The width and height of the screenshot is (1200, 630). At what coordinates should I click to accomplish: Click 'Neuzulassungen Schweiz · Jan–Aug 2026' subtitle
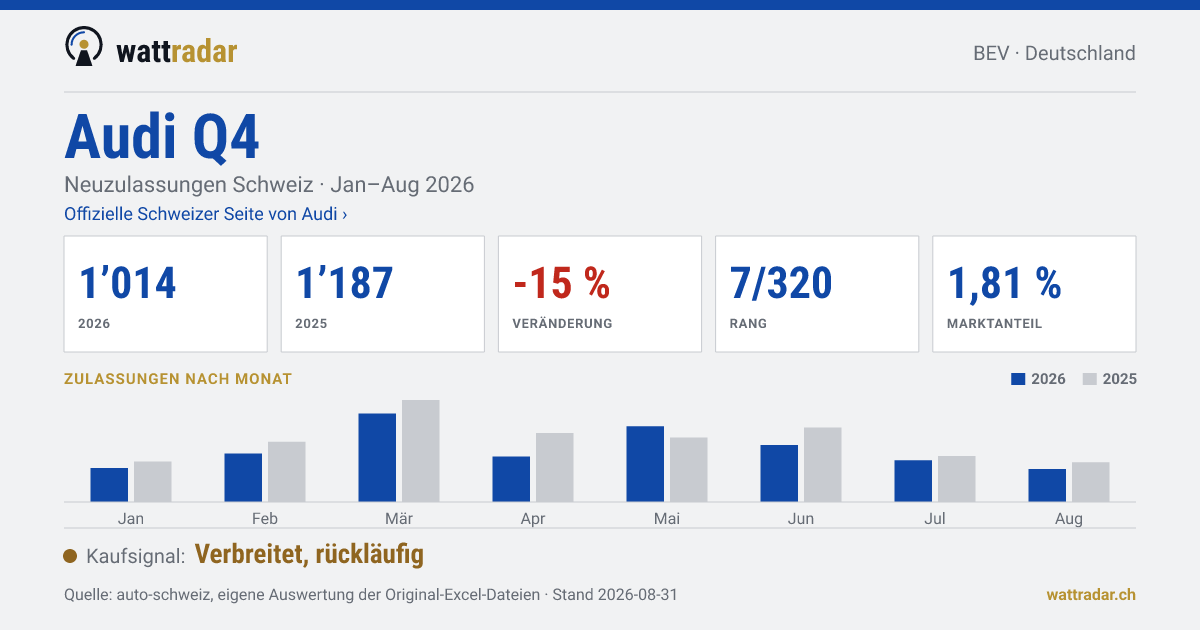click(269, 185)
